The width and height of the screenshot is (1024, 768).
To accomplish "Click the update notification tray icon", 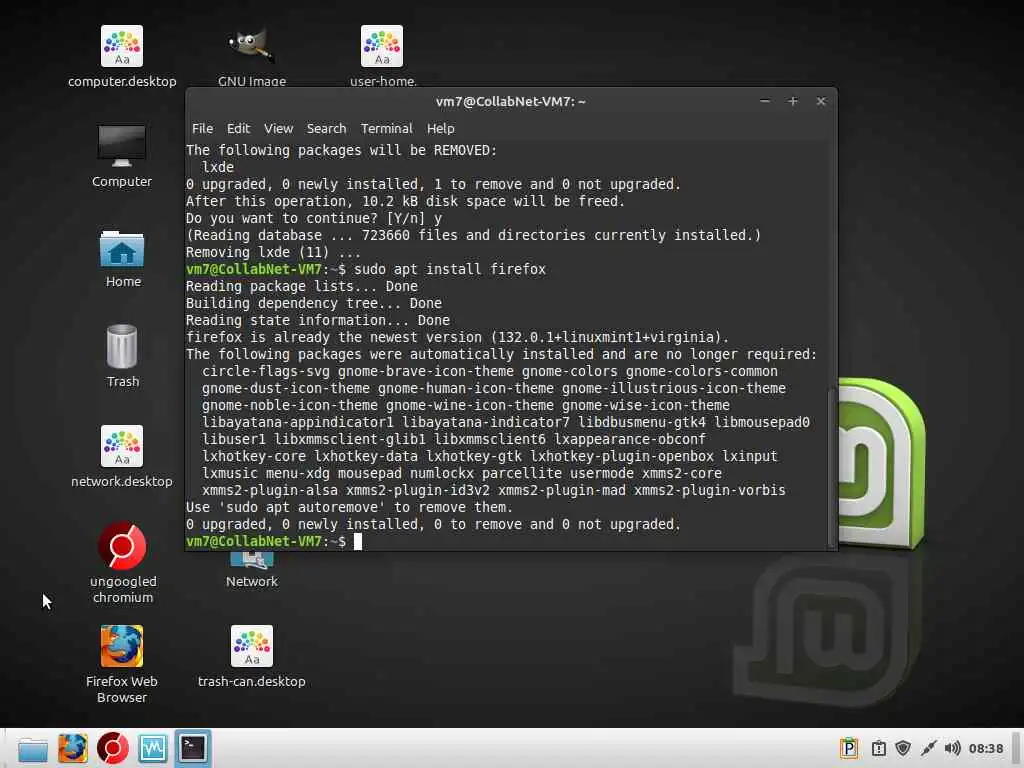I will [x=879, y=748].
